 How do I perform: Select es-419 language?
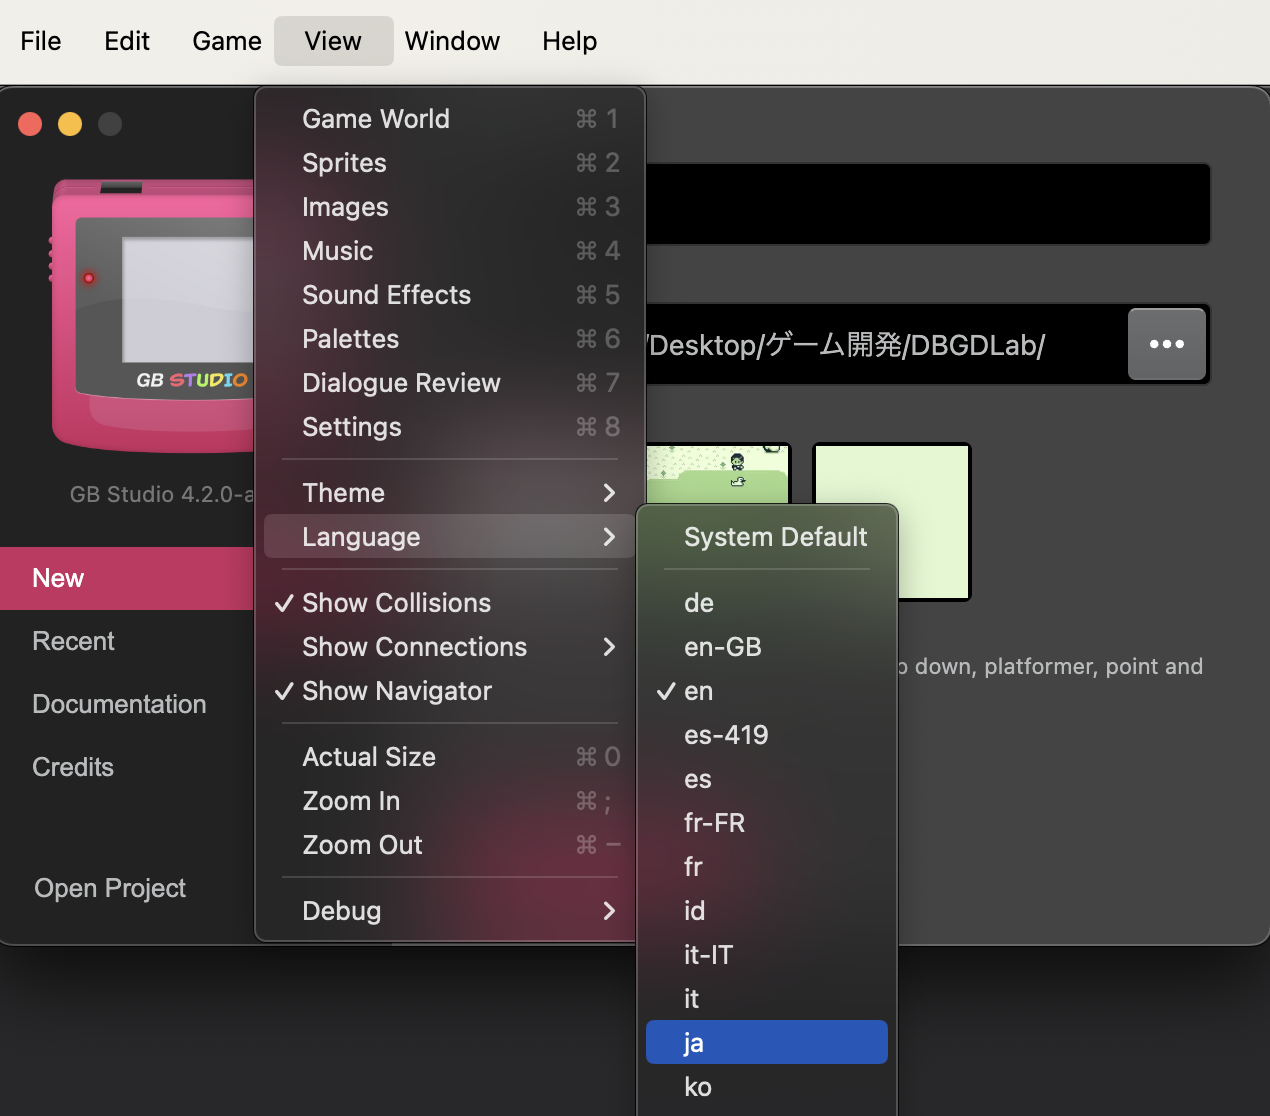(x=767, y=735)
